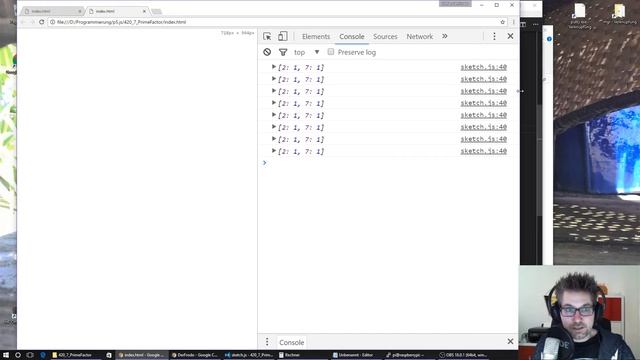Clear the console output

point(267,52)
